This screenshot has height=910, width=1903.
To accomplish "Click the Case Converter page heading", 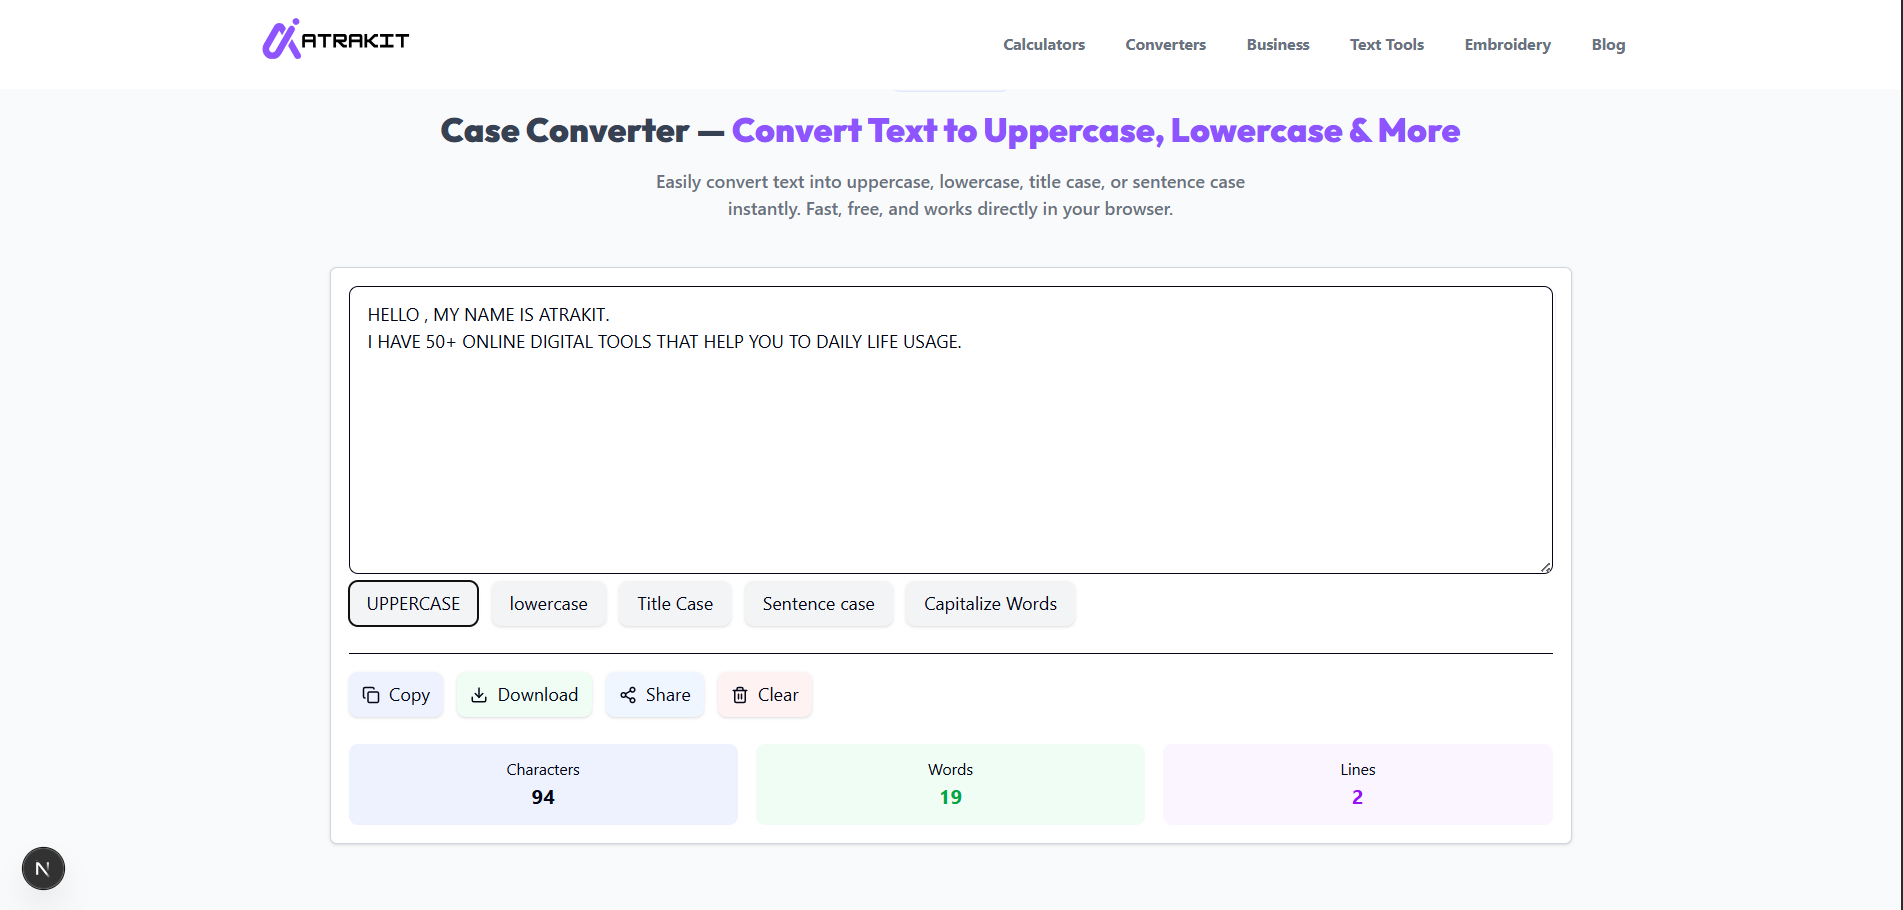I will click(x=950, y=131).
